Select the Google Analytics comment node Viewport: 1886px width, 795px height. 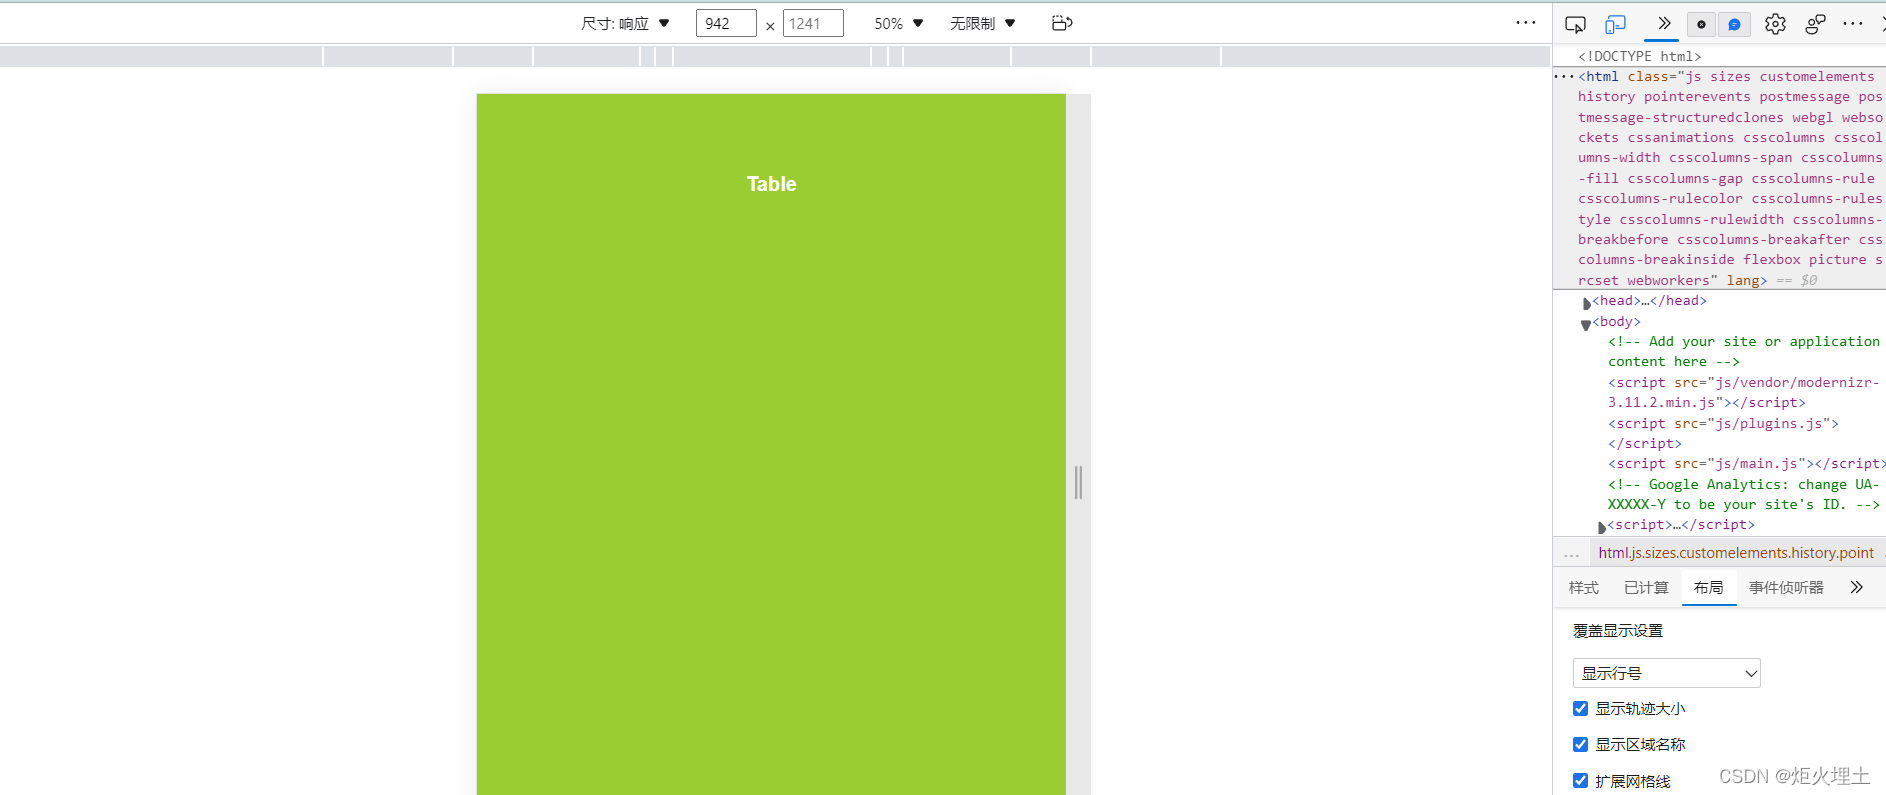(1744, 494)
